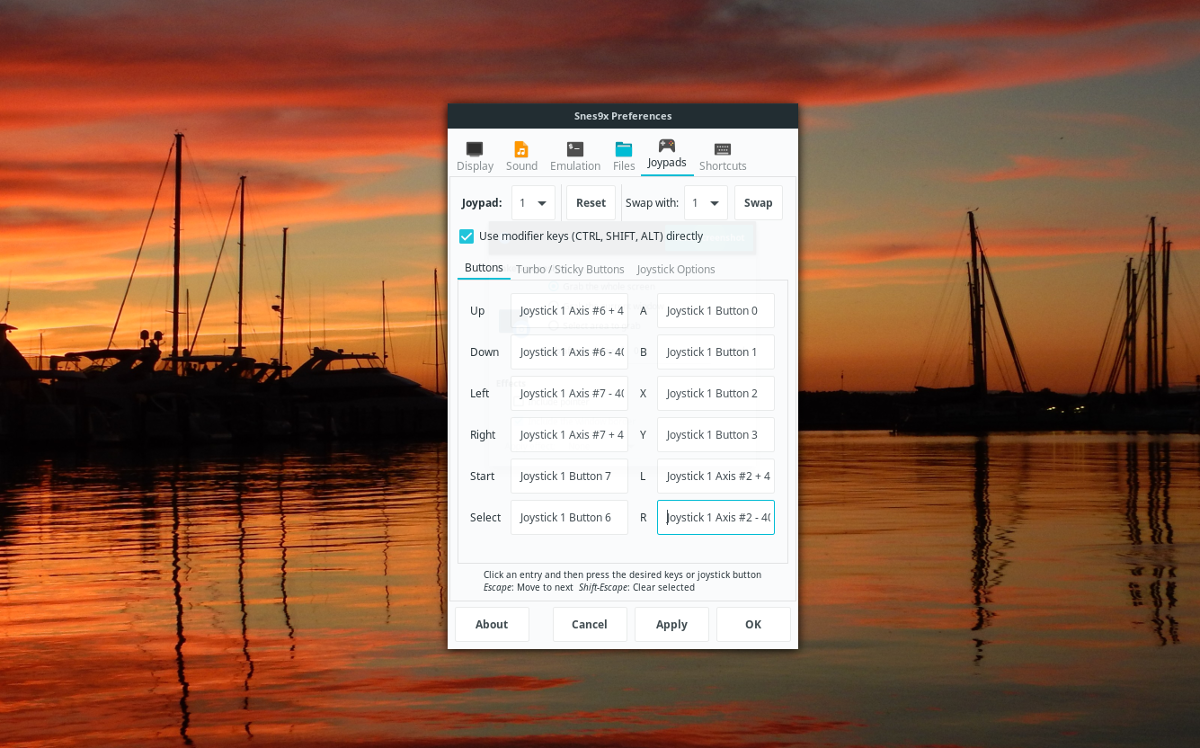1200x748 pixels.
Task: Expand the Joypad number dropdown
Action: coord(533,203)
